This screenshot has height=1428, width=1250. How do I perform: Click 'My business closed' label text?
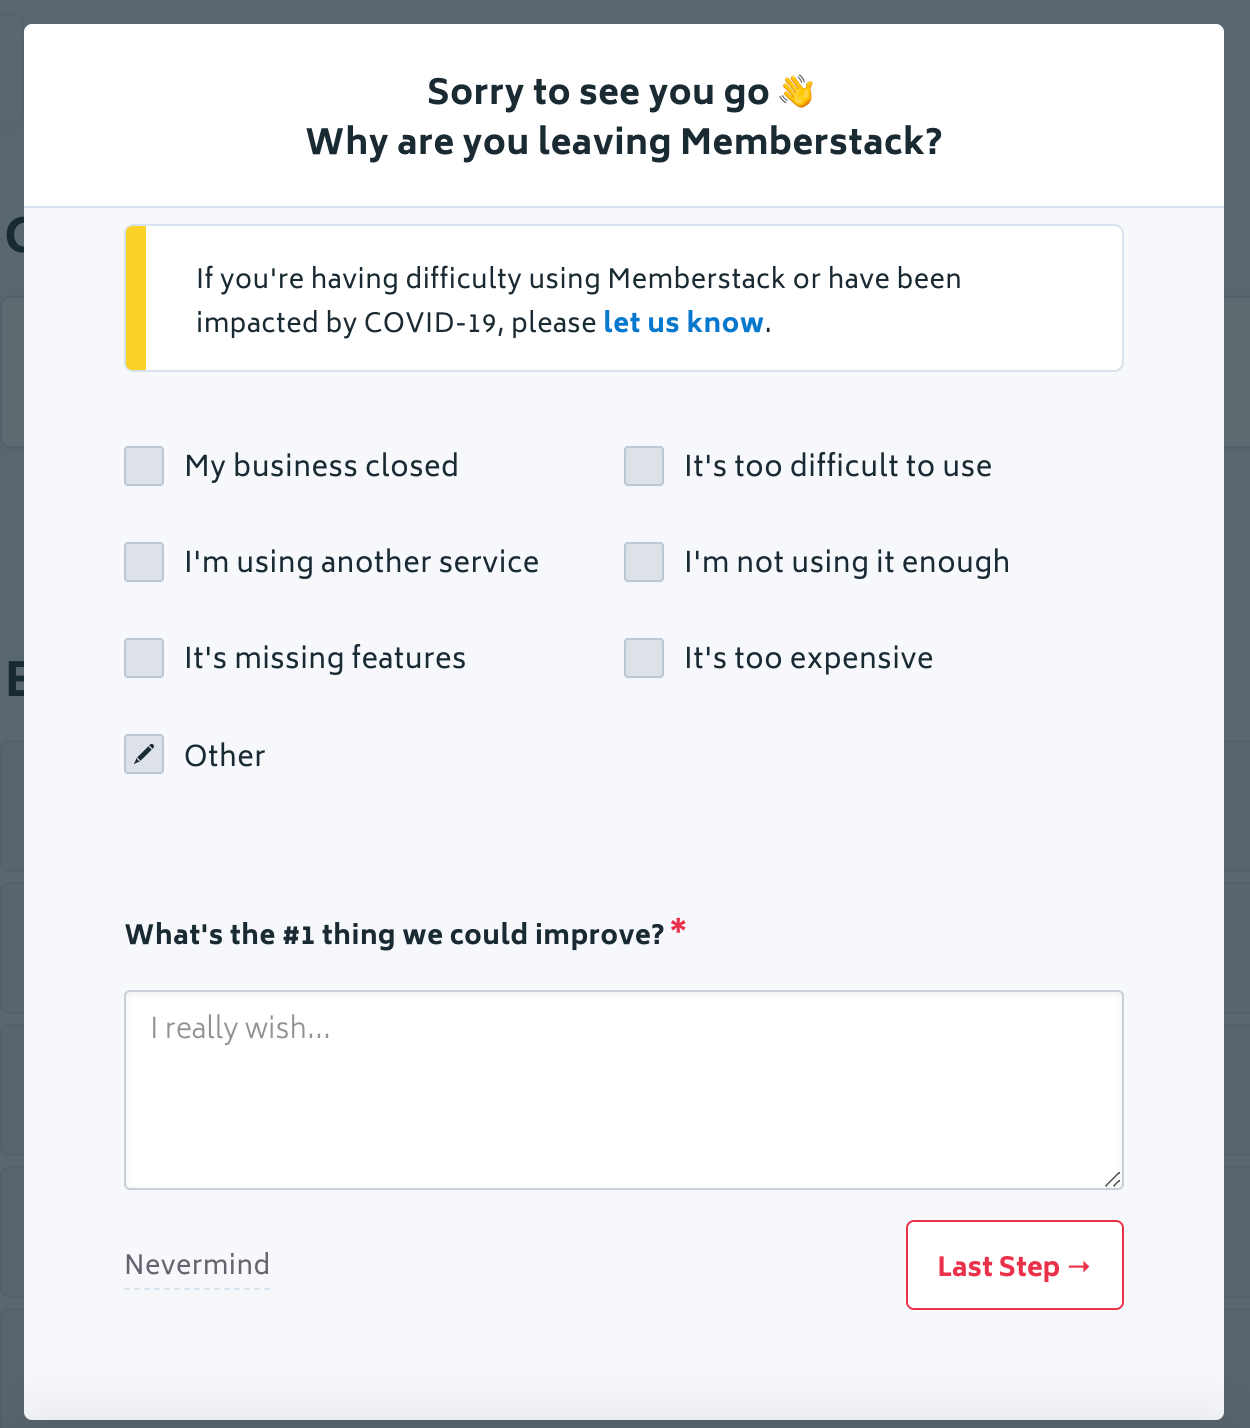(x=321, y=466)
